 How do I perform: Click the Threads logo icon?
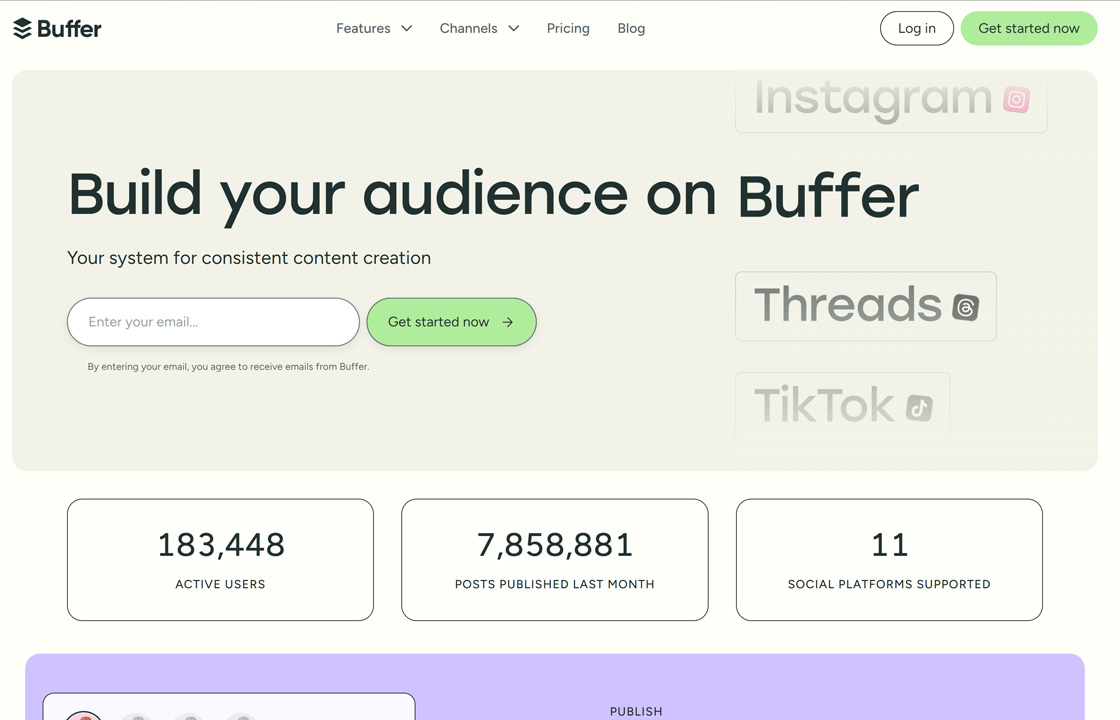pyautogui.click(x=965, y=308)
